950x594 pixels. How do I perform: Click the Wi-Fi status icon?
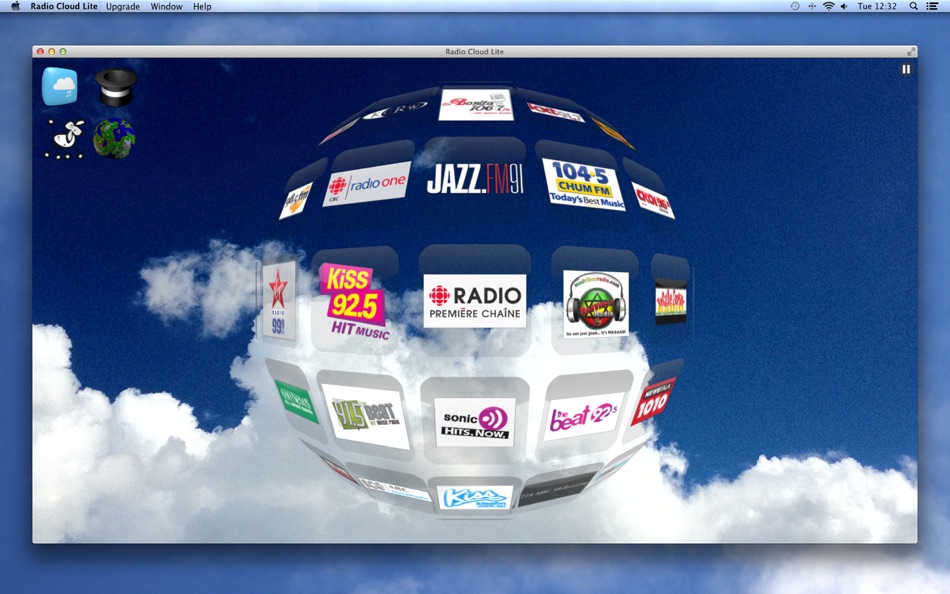pyautogui.click(x=828, y=6)
